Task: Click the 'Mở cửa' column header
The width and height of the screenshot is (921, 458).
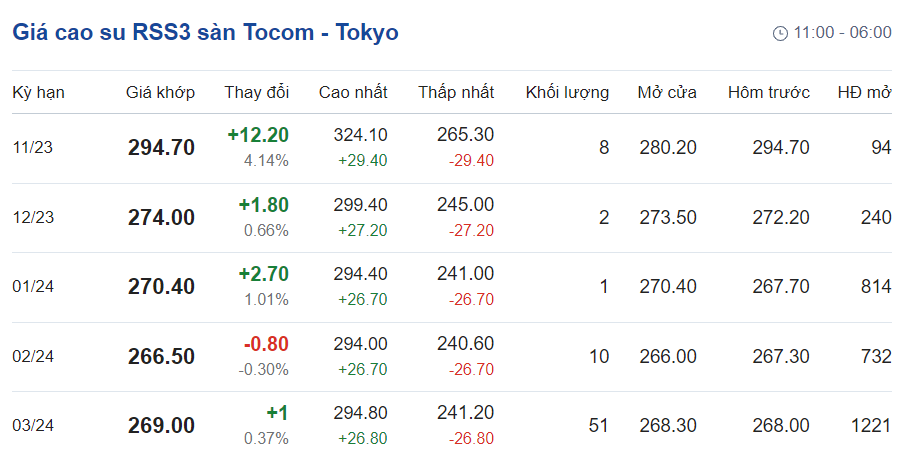Action: (x=667, y=93)
